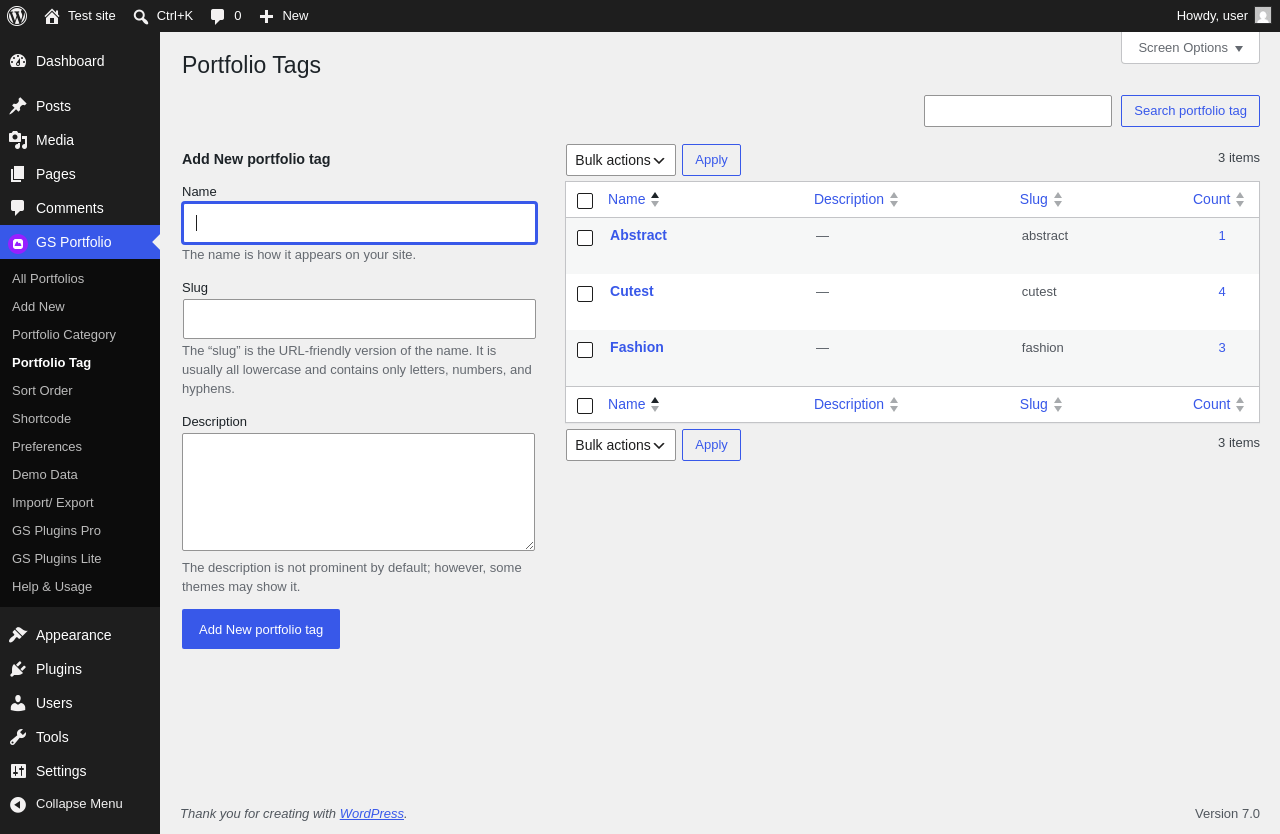
Task: Click the Plugins plug icon
Action: point(18,669)
